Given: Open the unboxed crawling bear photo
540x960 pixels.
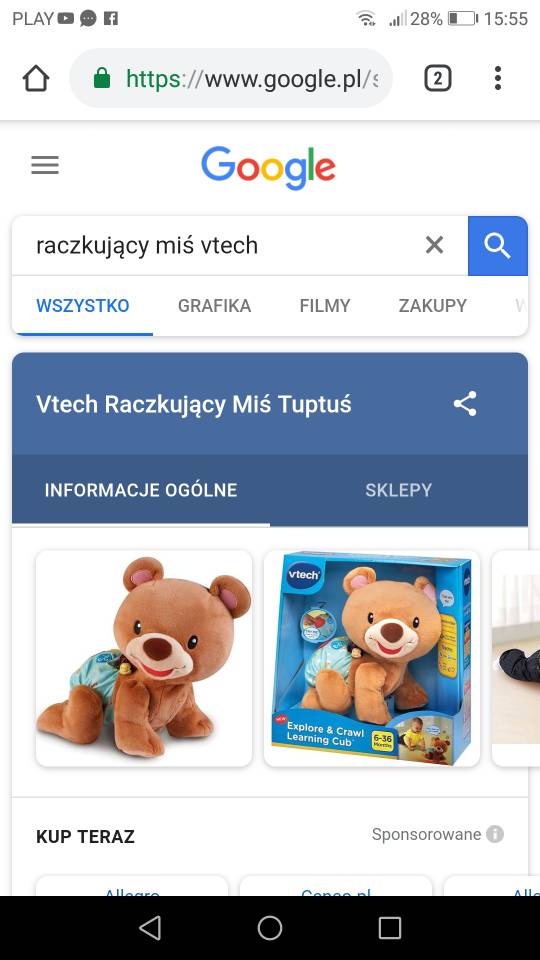Looking at the screenshot, I should [144, 658].
